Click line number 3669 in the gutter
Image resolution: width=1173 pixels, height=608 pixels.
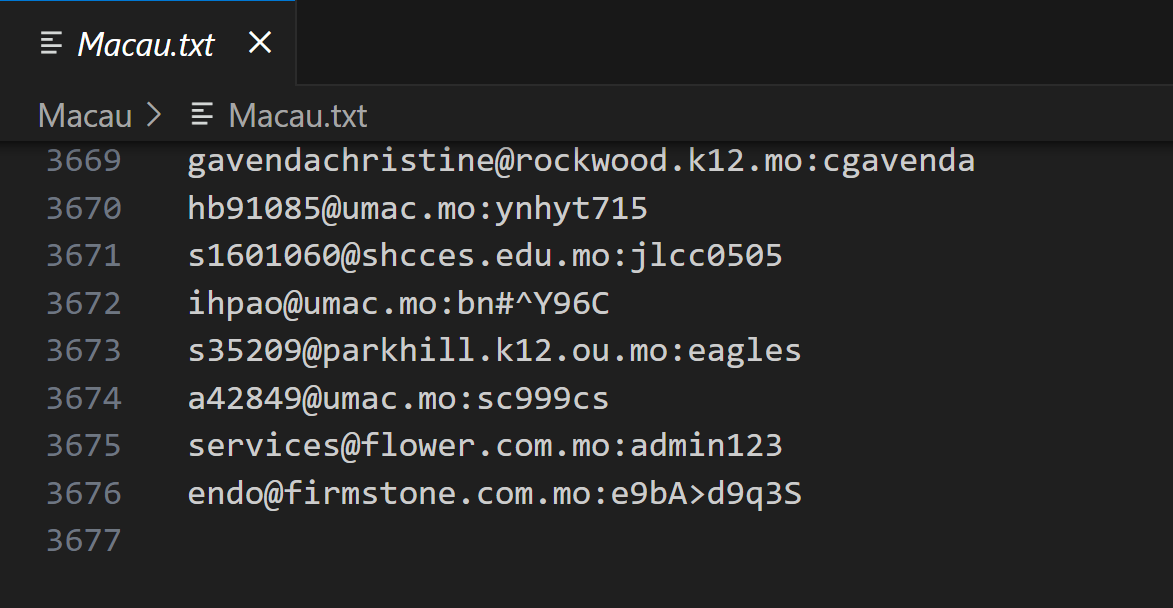coord(84,161)
